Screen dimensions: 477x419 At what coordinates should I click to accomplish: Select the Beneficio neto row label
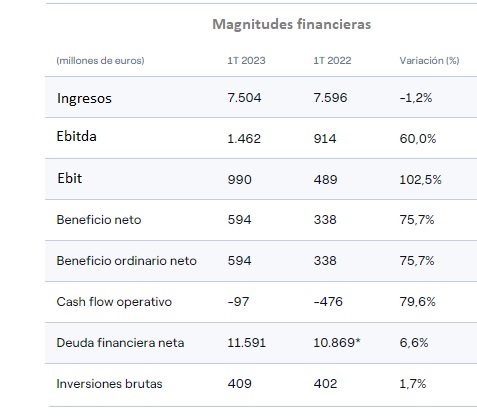[99, 220]
